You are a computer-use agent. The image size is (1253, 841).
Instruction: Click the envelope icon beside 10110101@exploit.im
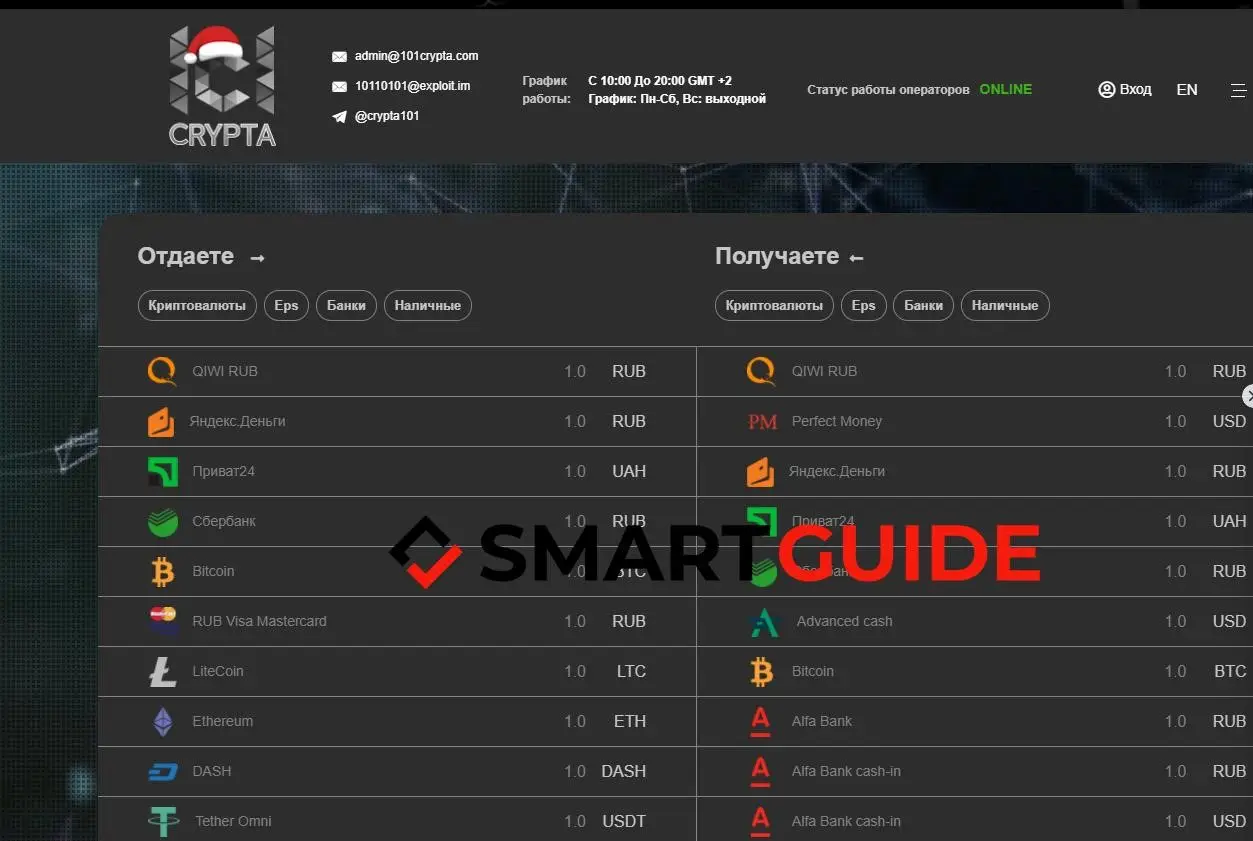coord(339,87)
